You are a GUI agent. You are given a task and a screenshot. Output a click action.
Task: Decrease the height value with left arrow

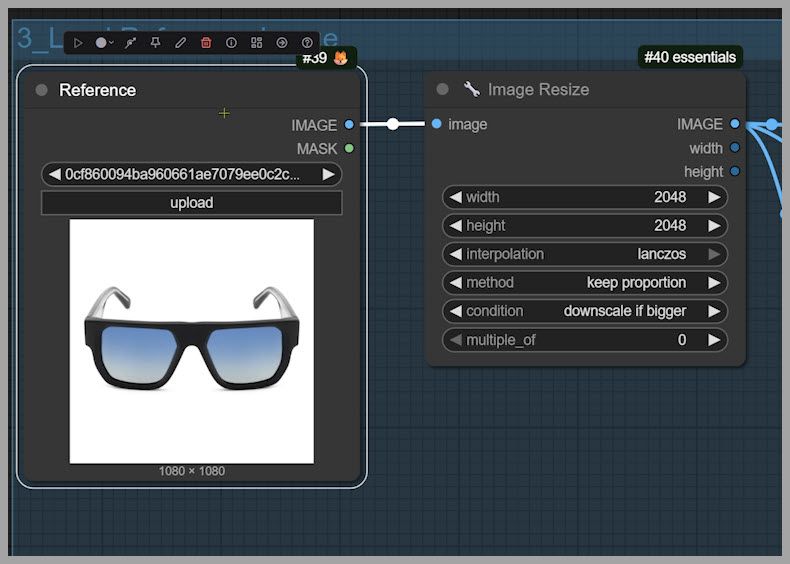456,226
